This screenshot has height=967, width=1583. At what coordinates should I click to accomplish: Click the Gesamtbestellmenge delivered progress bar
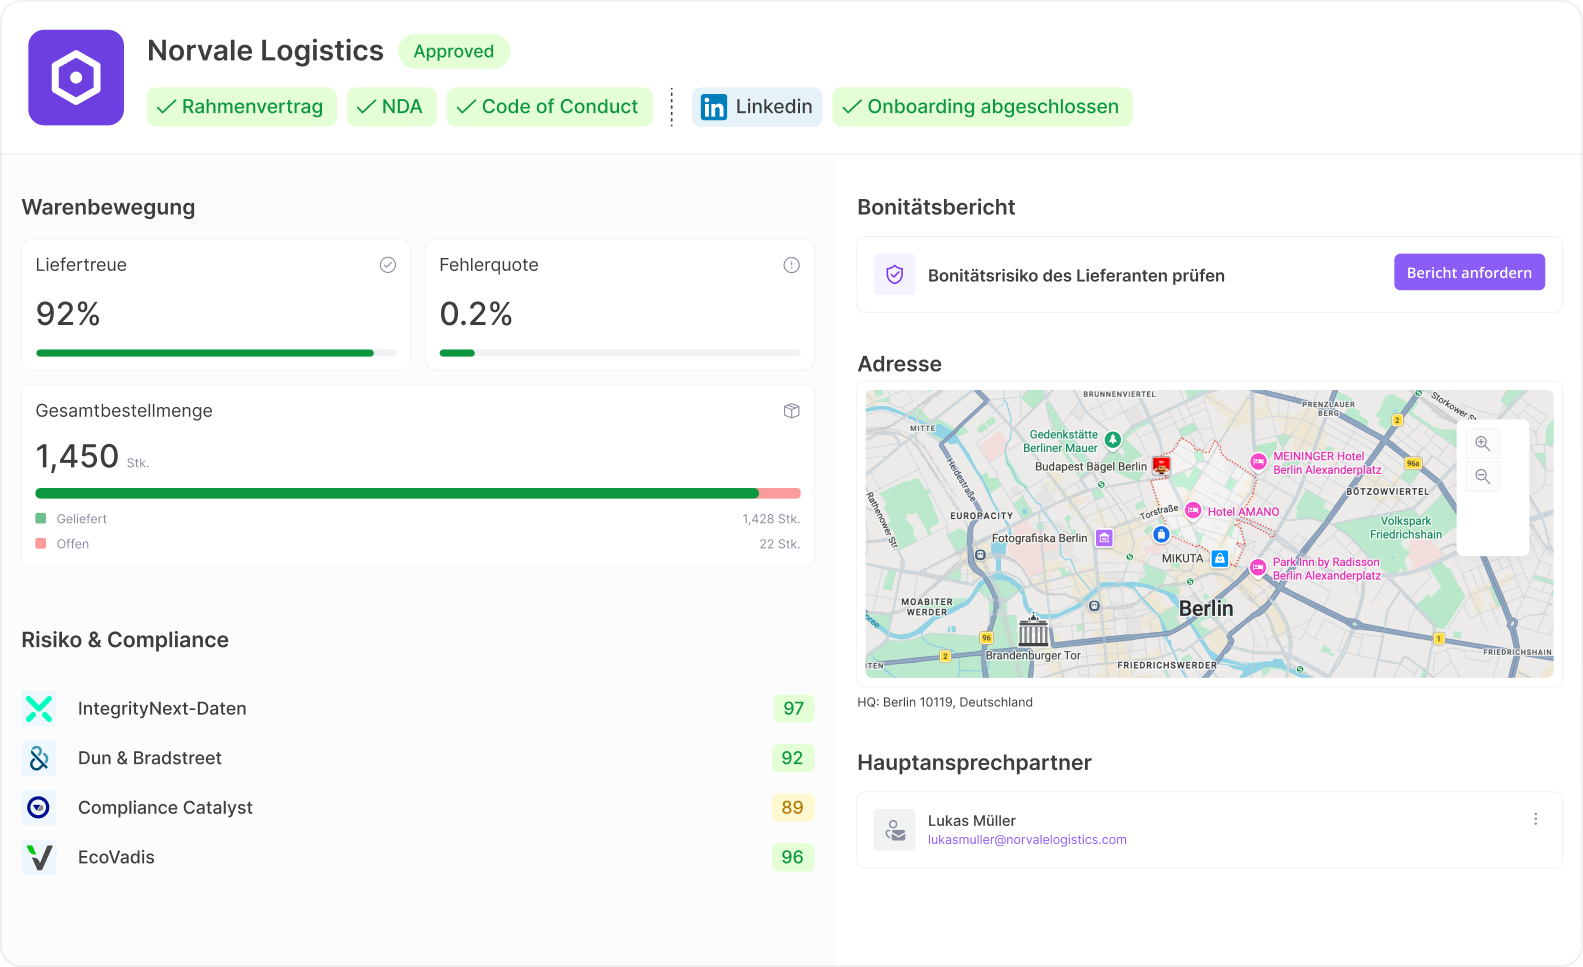[397, 493]
